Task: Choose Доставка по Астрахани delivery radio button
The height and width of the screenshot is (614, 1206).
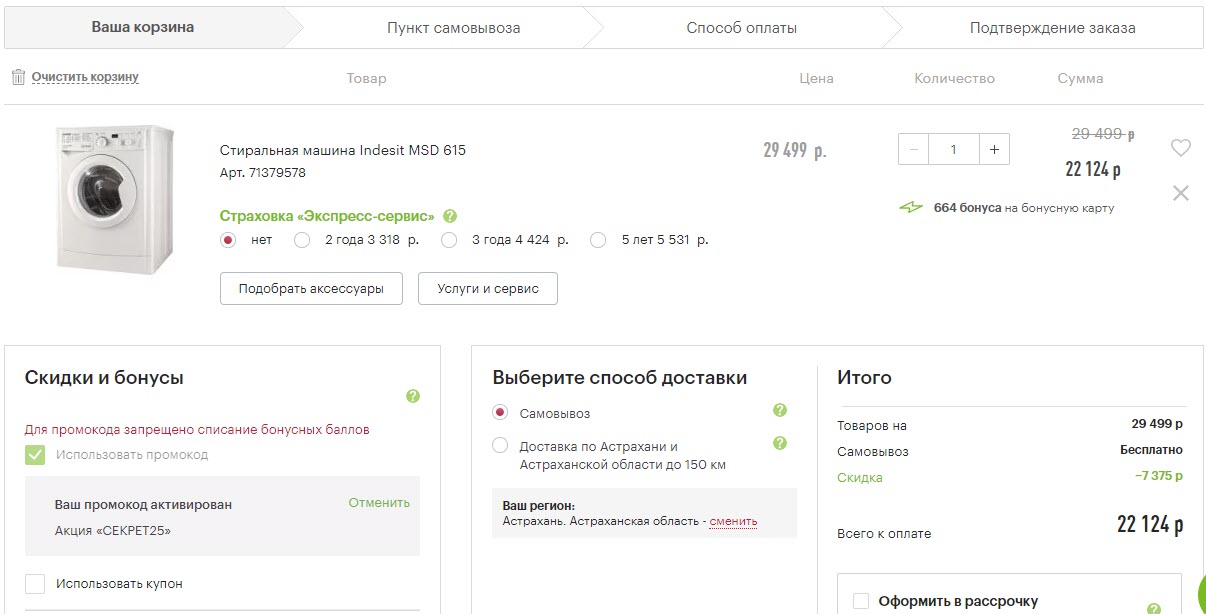Action: 500,446
